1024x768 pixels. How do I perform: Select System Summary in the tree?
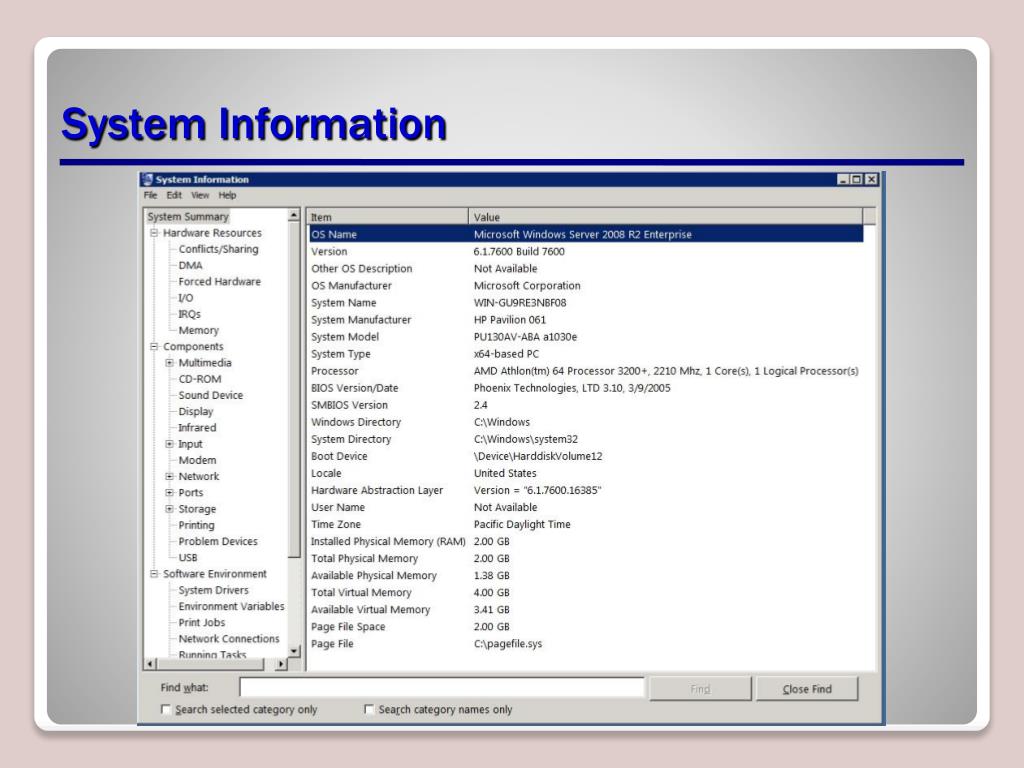pyautogui.click(x=188, y=217)
